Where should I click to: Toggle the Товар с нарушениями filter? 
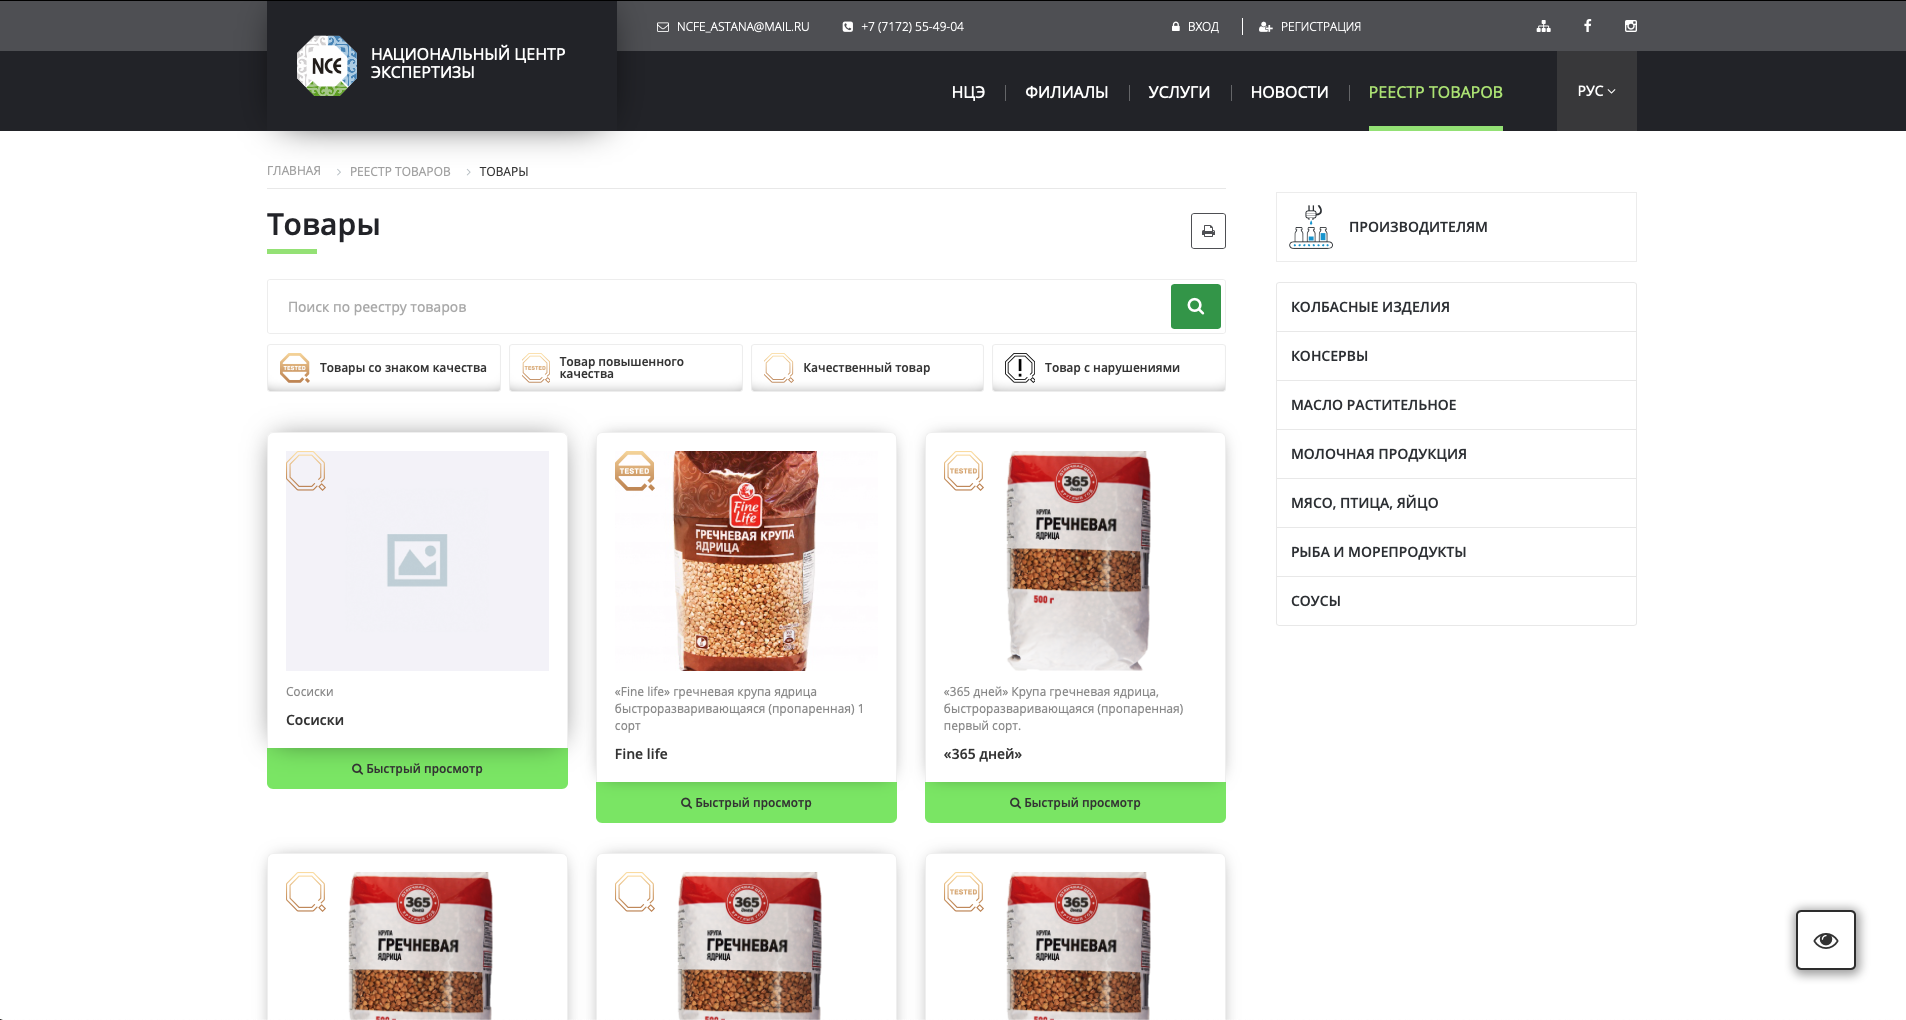click(x=1109, y=368)
